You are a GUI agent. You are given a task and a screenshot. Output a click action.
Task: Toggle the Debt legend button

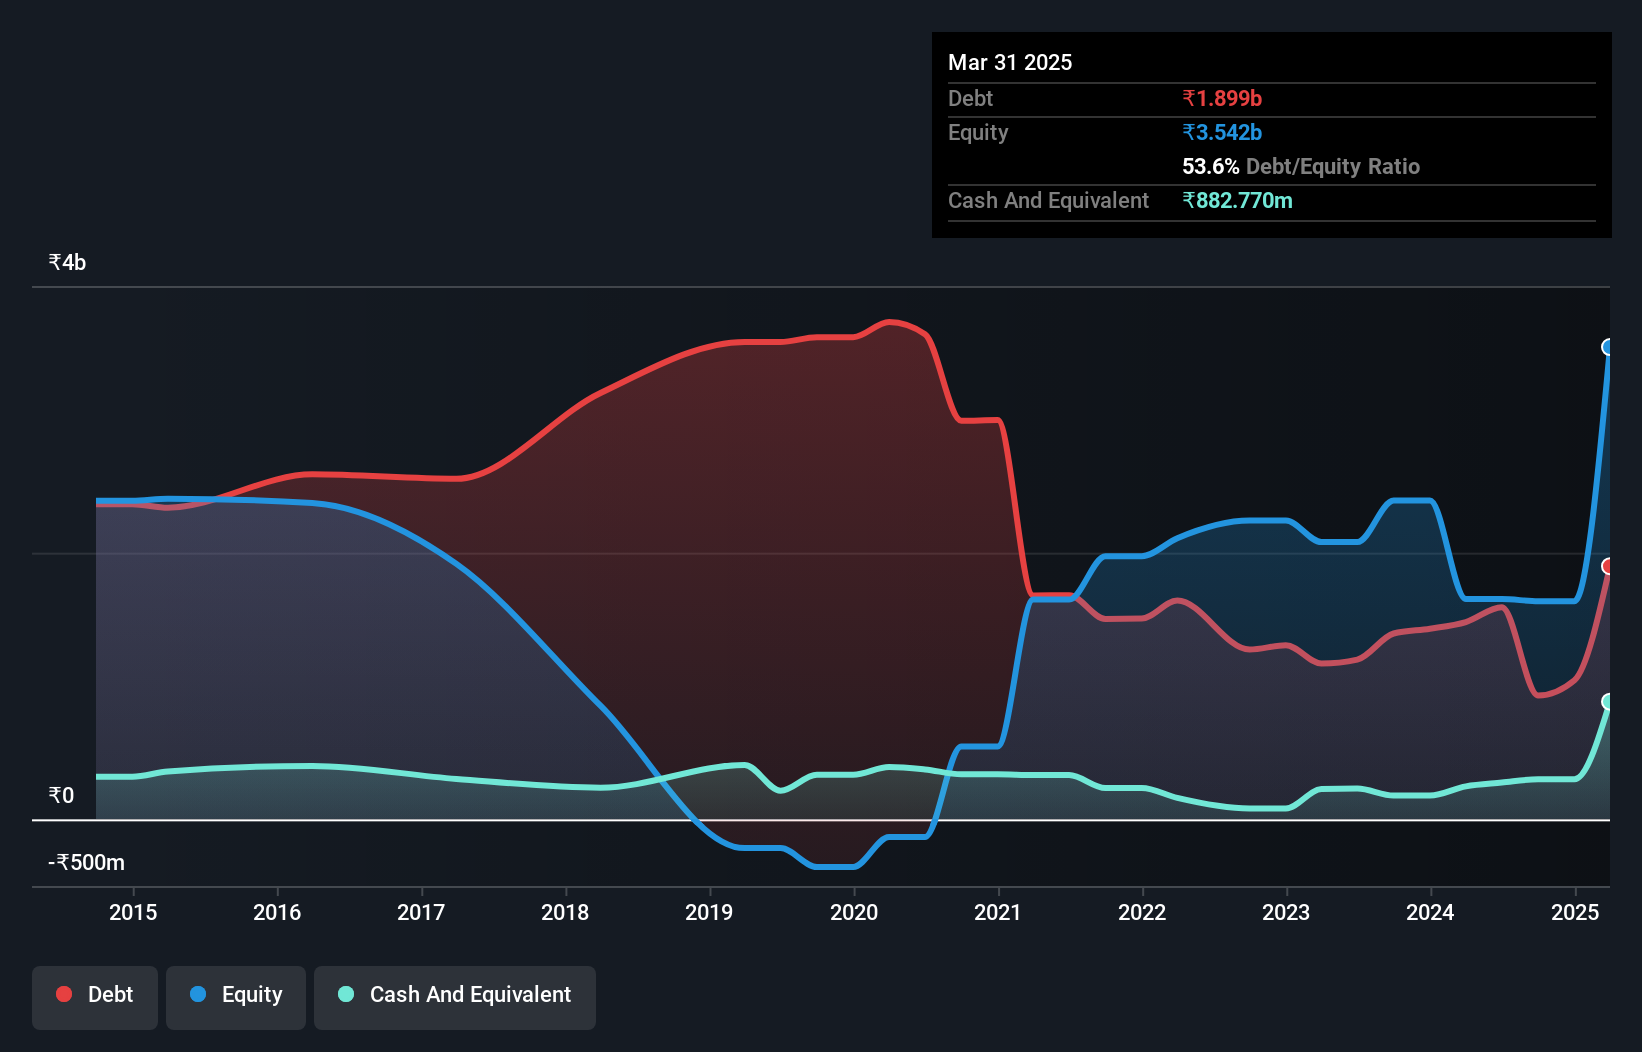(95, 997)
